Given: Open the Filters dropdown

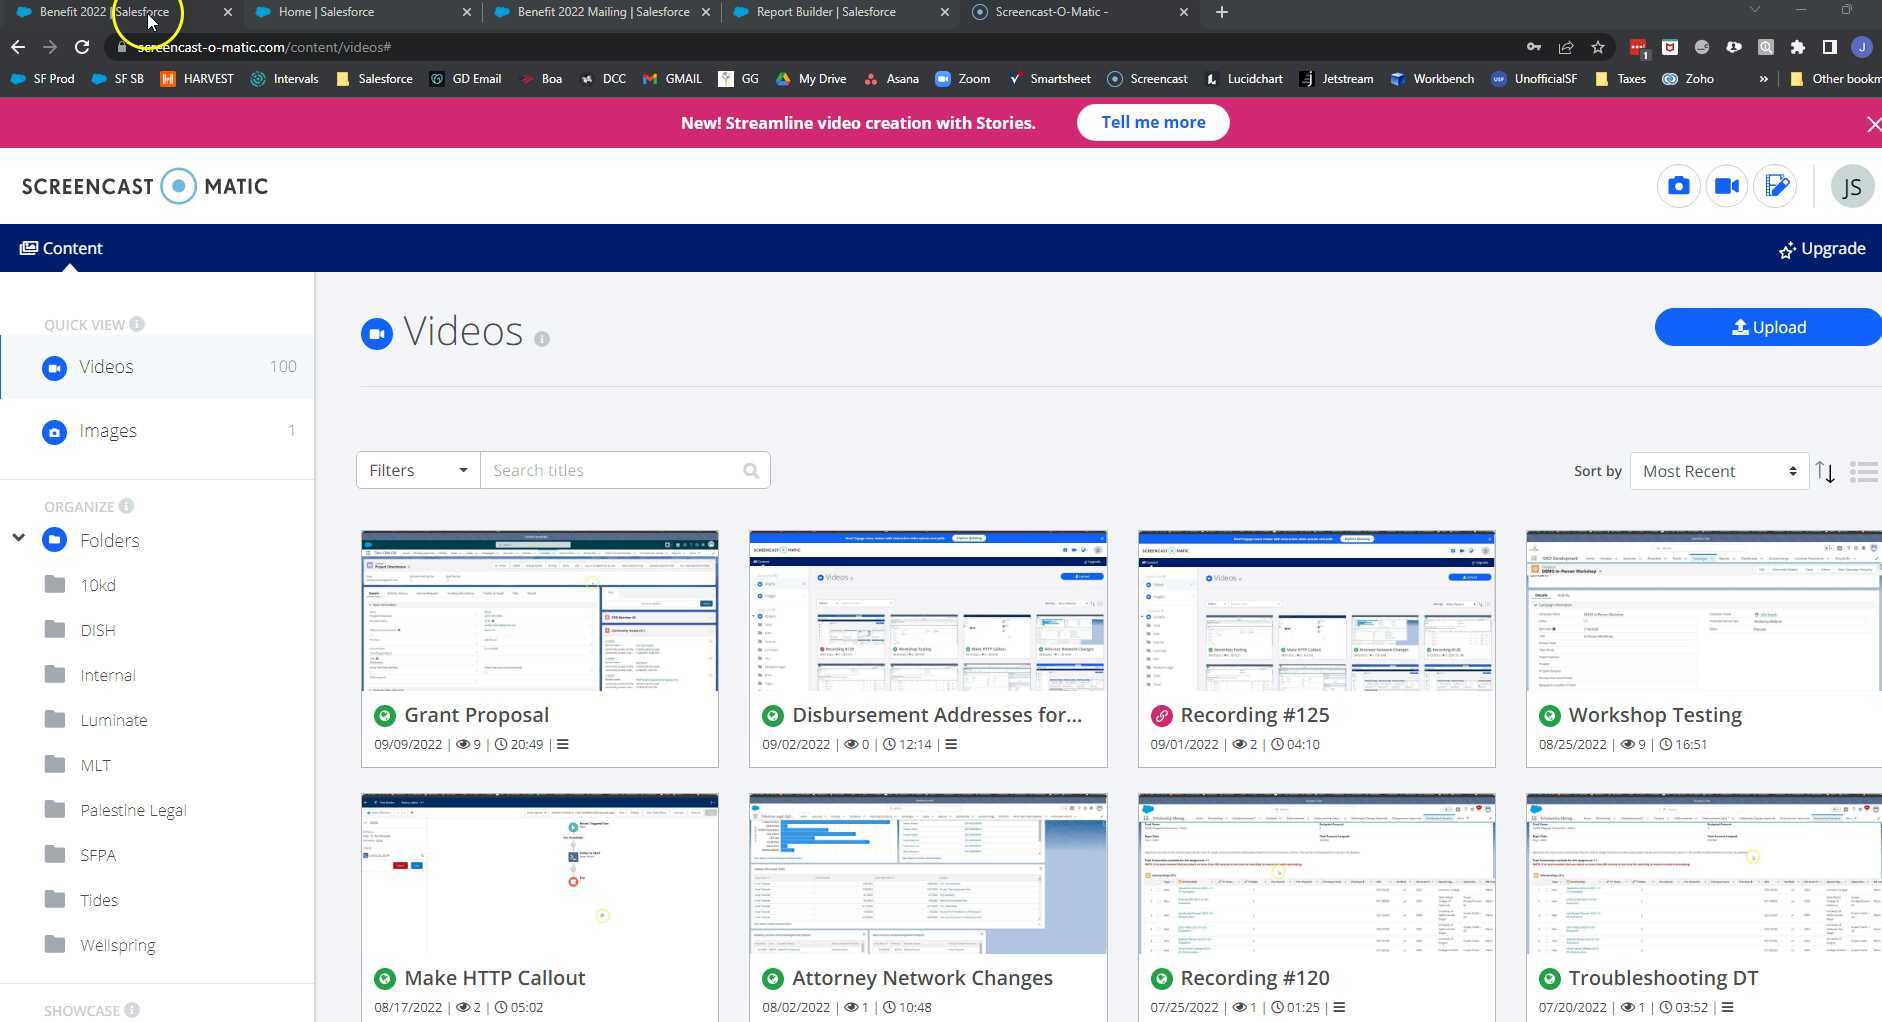Looking at the screenshot, I should (418, 471).
